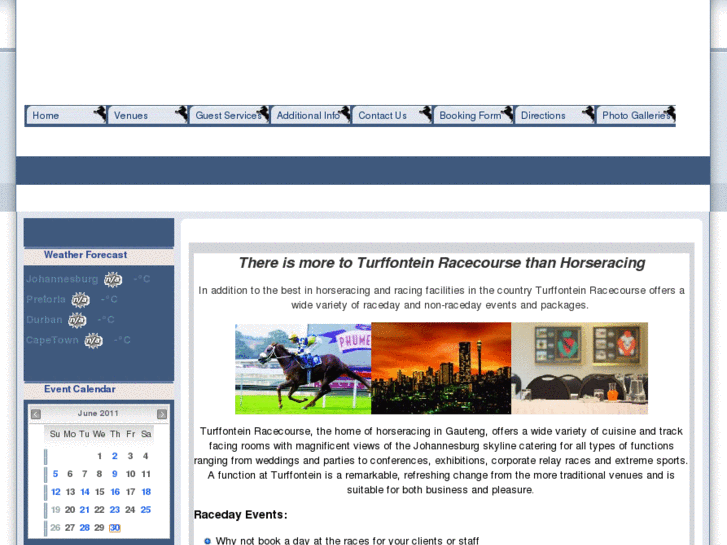Click the Durban weather n/a icon
This screenshot has width=727, height=545.
coord(77,320)
